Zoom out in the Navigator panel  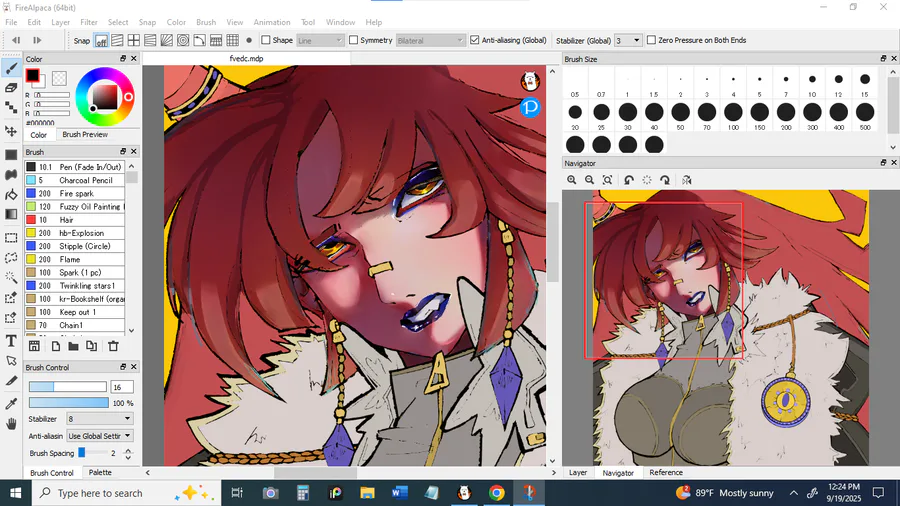click(x=589, y=180)
